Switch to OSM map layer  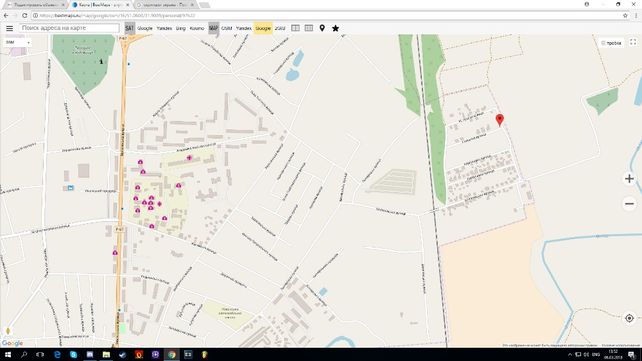pos(226,28)
